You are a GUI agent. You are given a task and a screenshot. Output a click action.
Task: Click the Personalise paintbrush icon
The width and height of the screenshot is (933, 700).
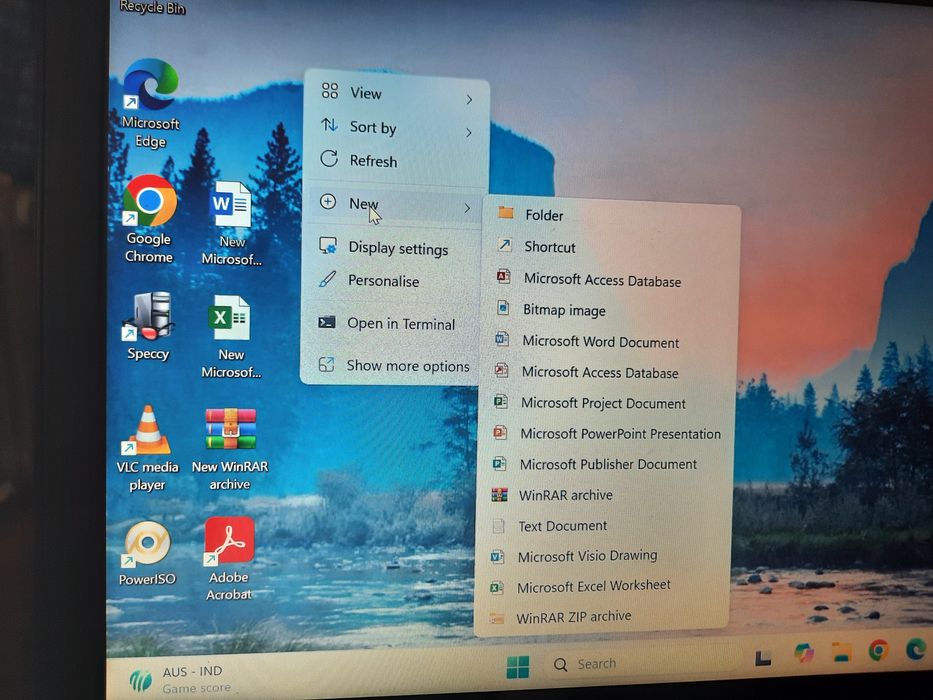pos(327,279)
